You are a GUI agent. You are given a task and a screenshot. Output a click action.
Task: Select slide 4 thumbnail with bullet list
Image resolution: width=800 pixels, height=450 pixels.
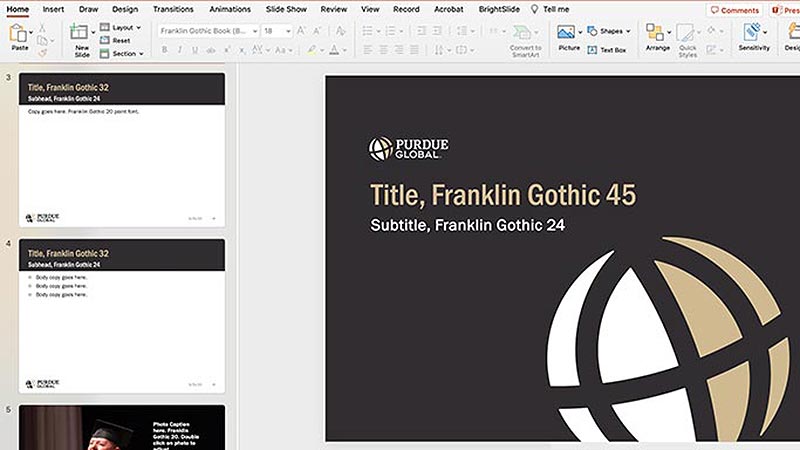pos(122,316)
